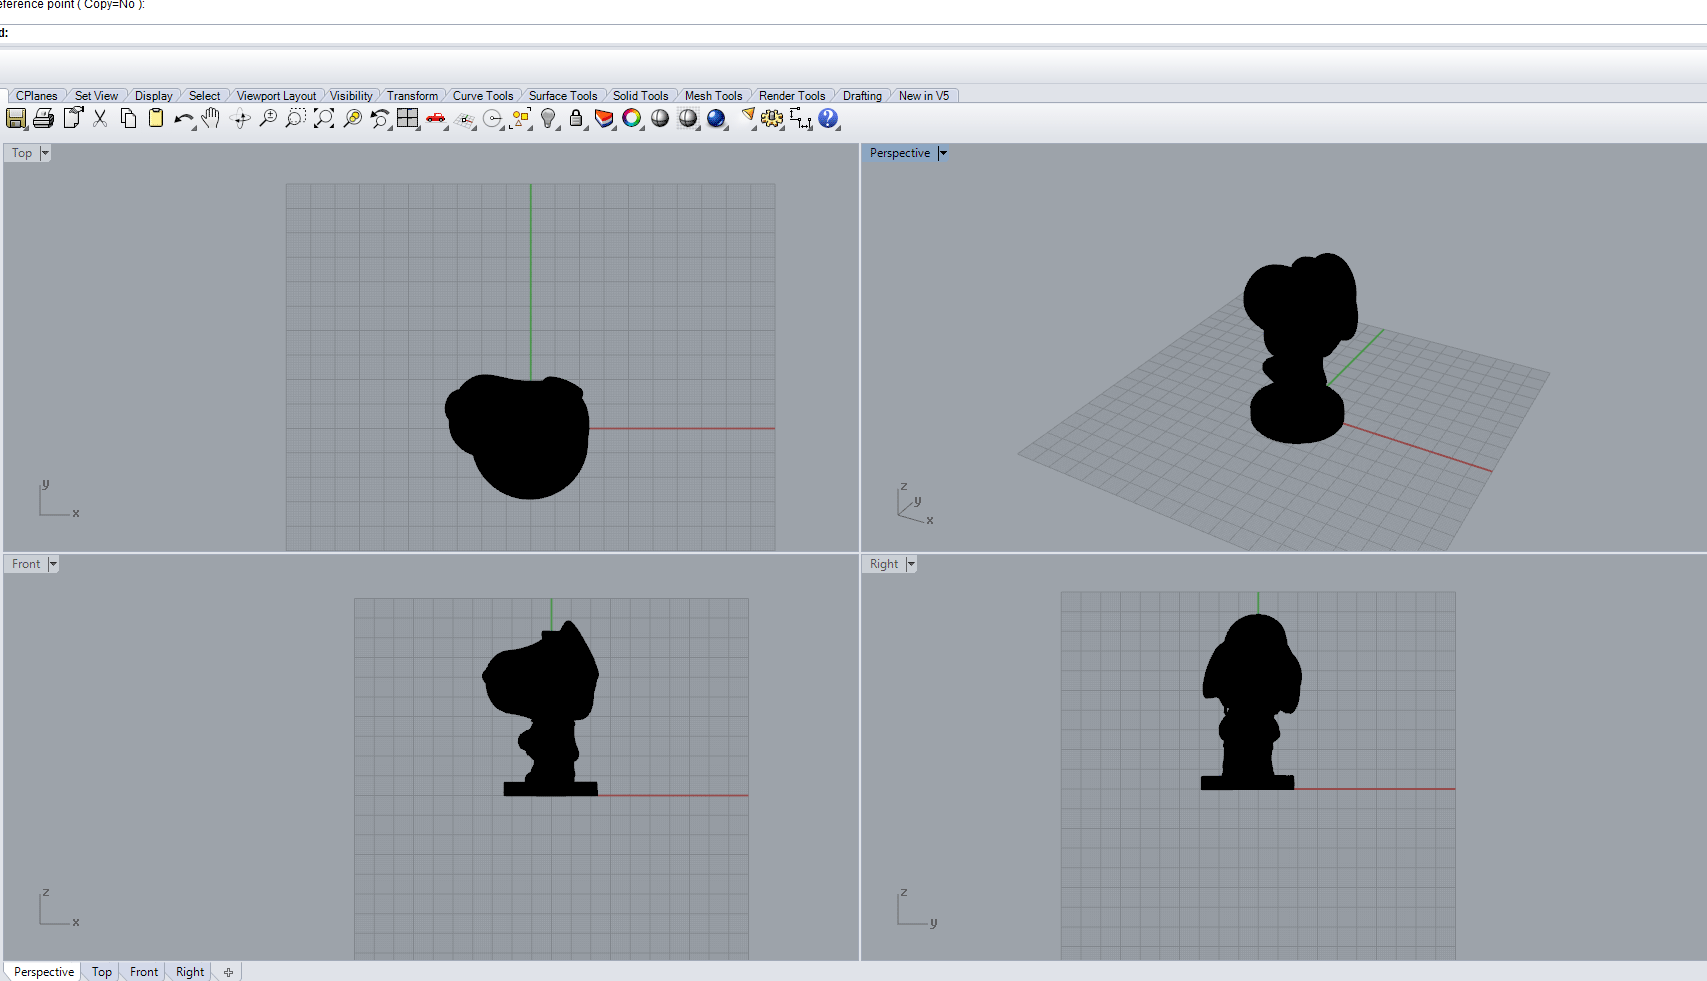The image size is (1707, 981).
Task: Open Document Properties icon
Action: pyautogui.click(x=72, y=118)
